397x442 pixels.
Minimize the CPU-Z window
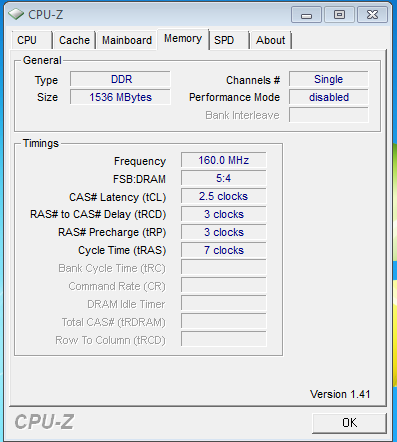[x=306, y=15]
